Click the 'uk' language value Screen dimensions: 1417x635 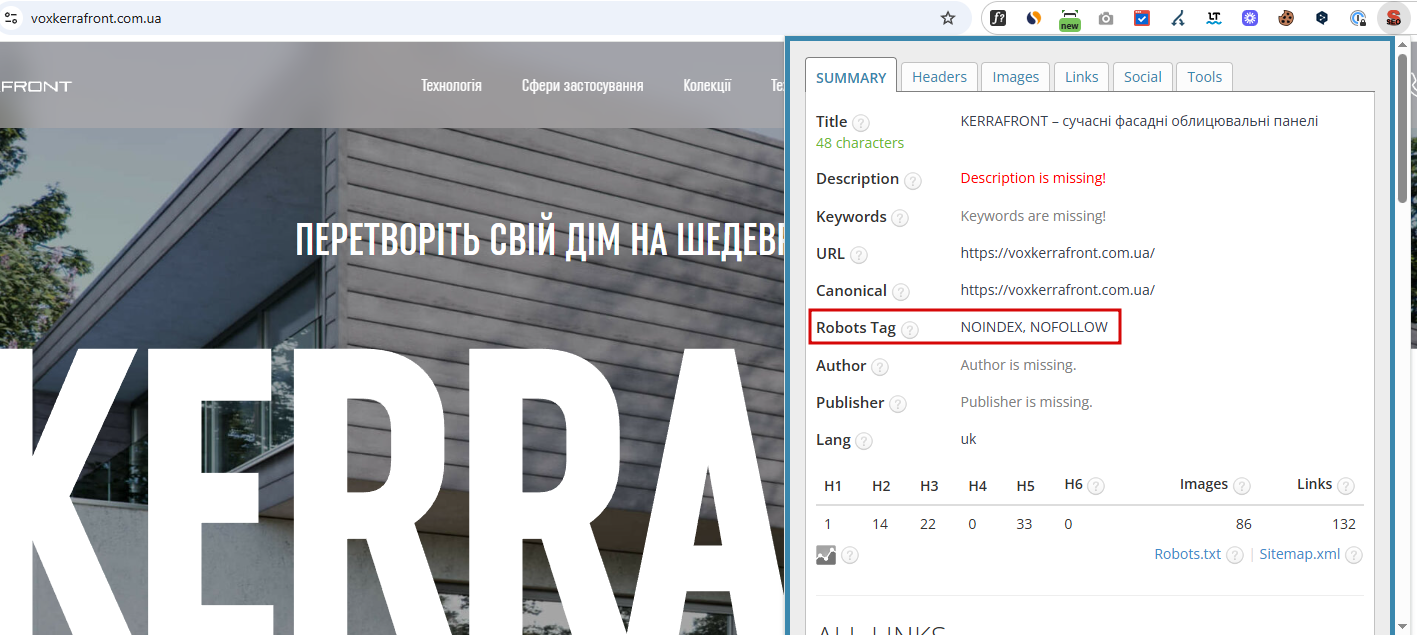point(968,439)
